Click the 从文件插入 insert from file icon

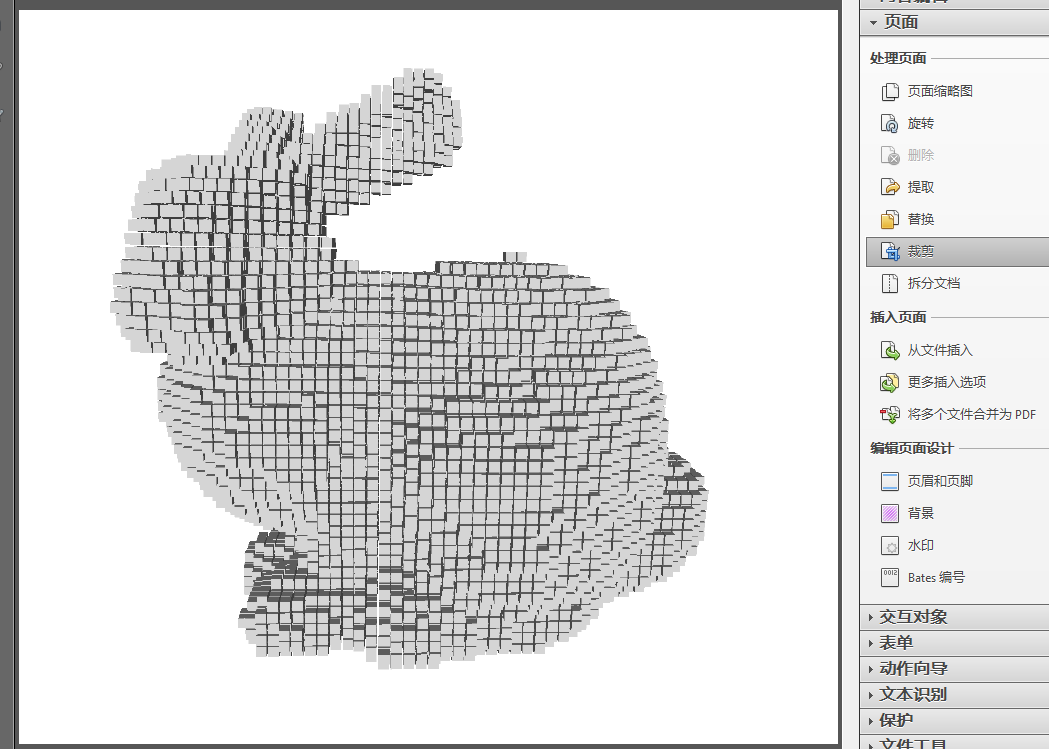point(890,350)
